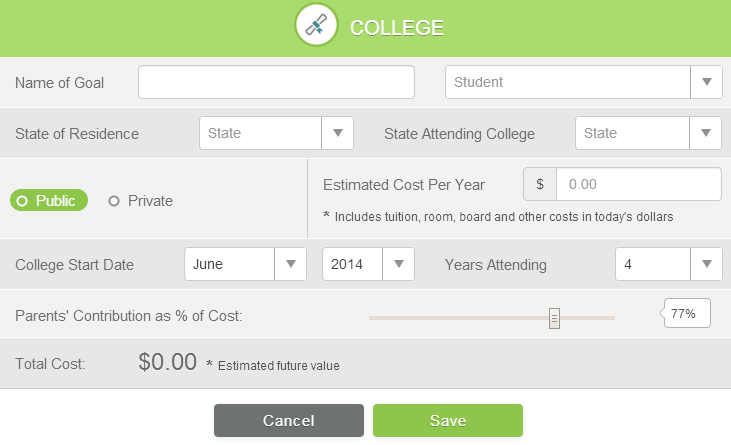Click the State of Residence State field
The image size is (731, 445).
click(x=261, y=133)
